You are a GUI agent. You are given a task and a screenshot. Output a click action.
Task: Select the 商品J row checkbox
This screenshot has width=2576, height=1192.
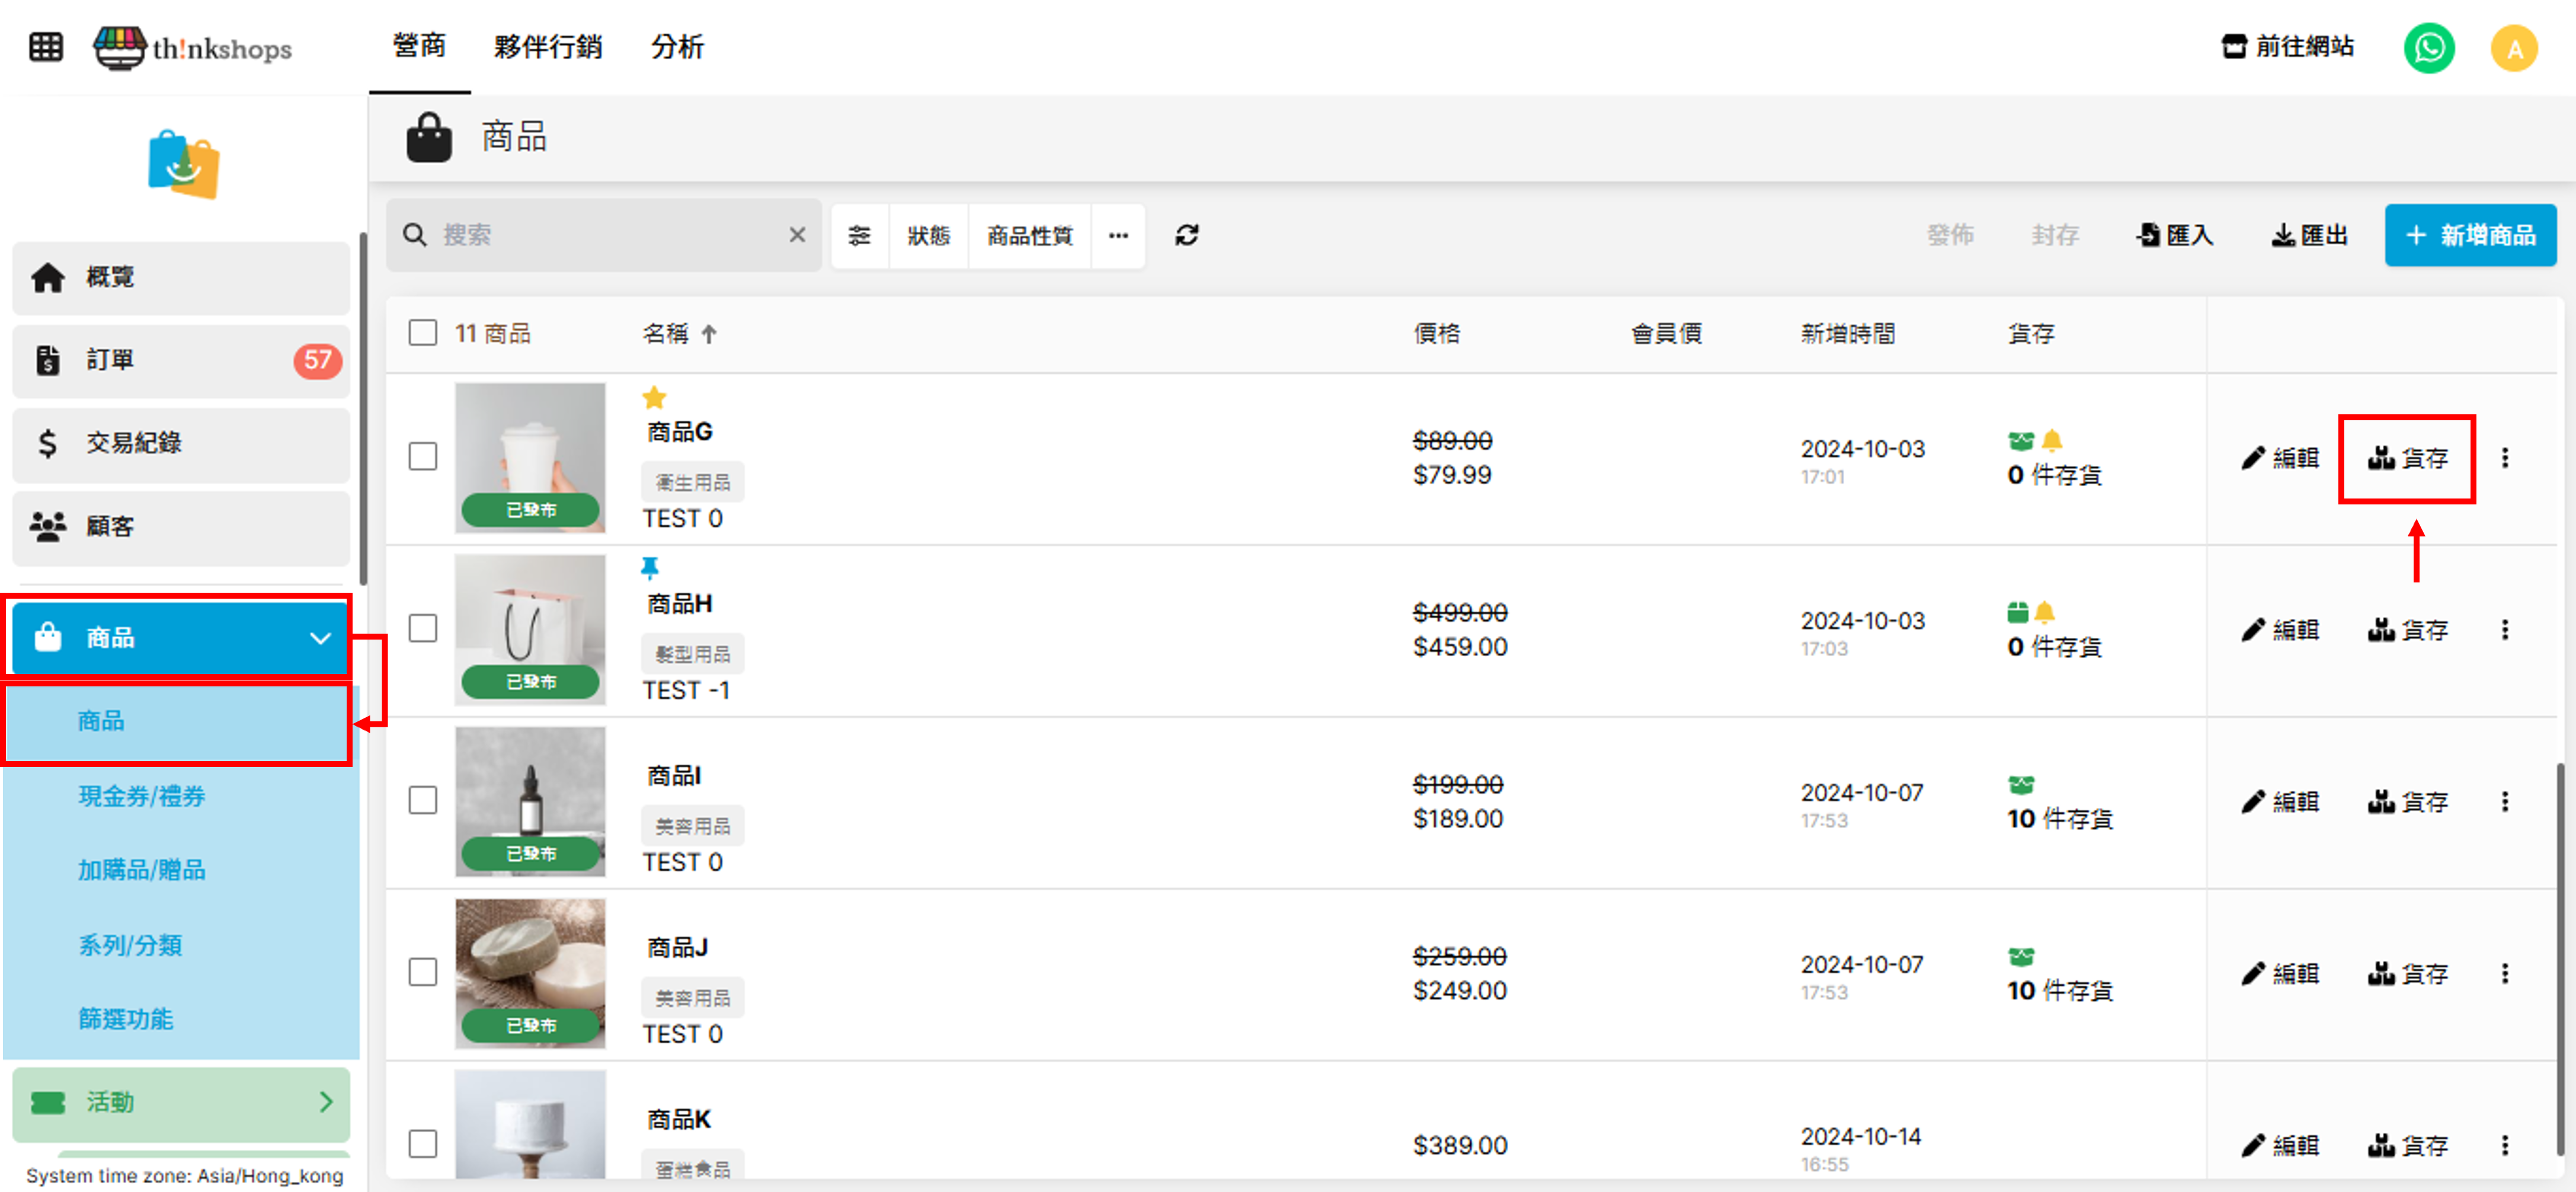423,972
